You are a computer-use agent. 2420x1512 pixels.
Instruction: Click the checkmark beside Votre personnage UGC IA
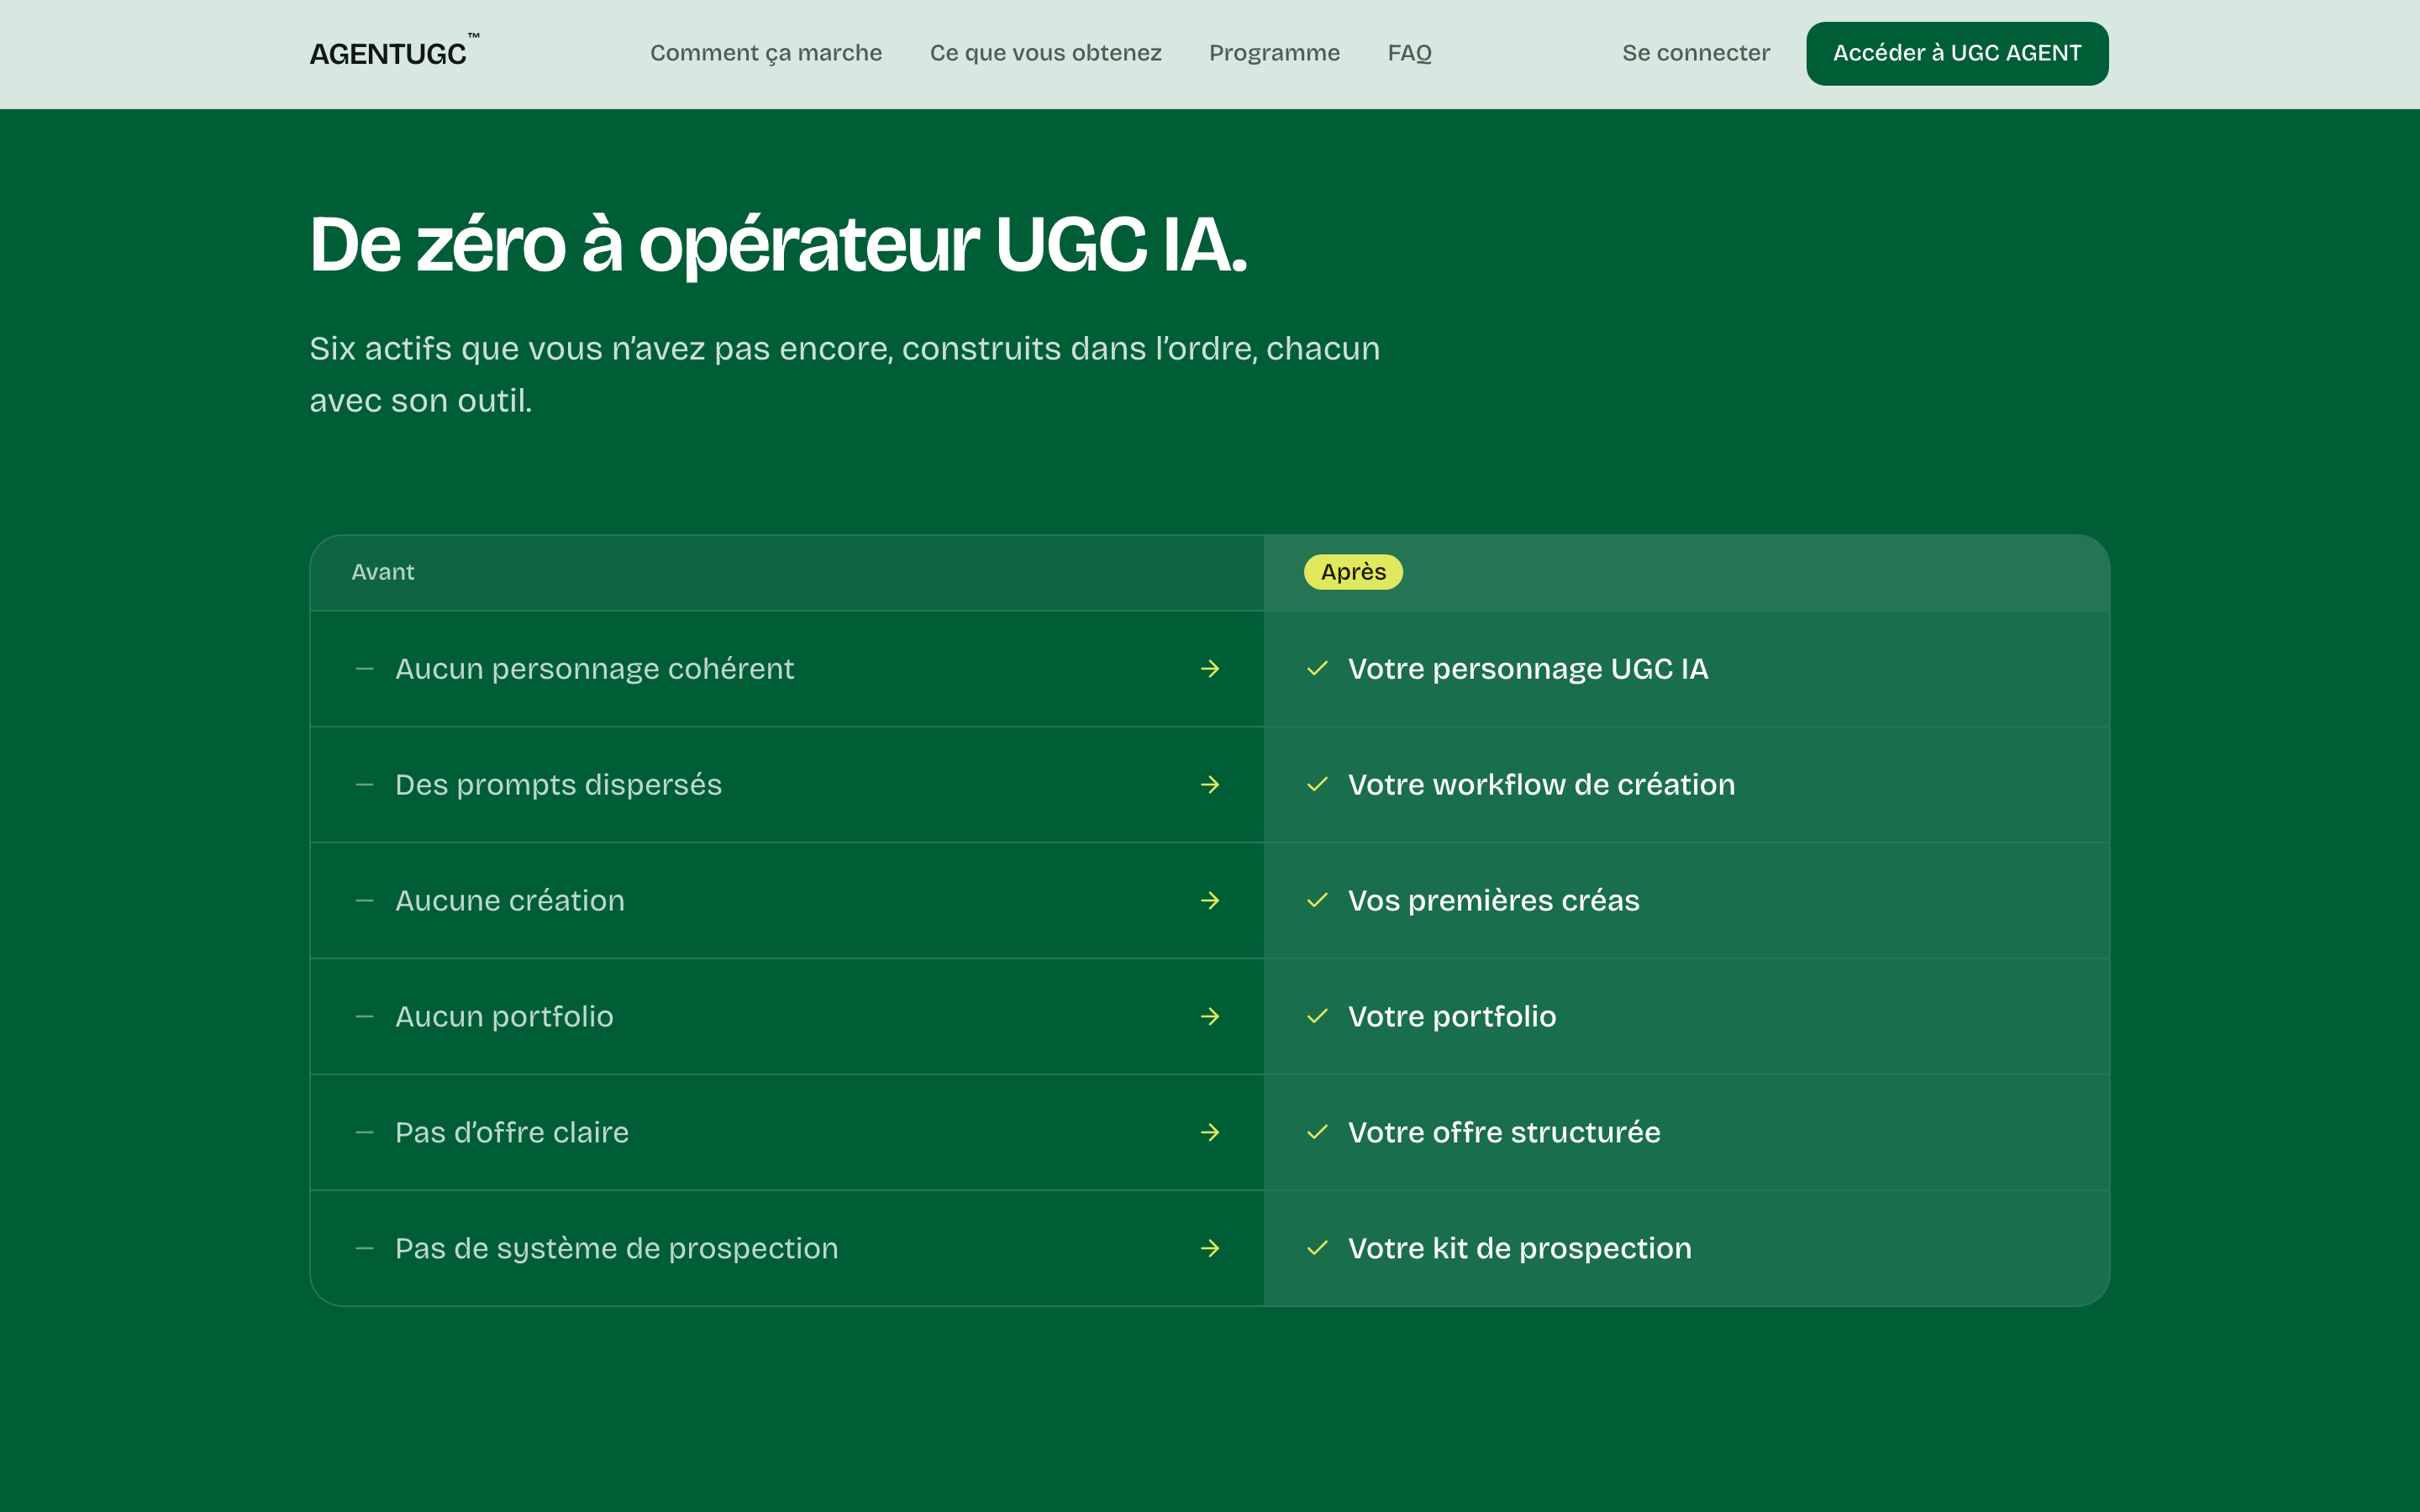1317,668
